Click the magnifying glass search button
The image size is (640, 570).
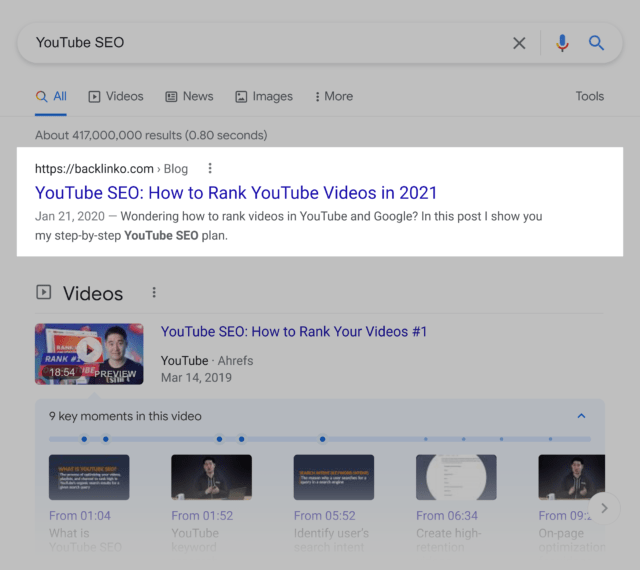point(597,43)
